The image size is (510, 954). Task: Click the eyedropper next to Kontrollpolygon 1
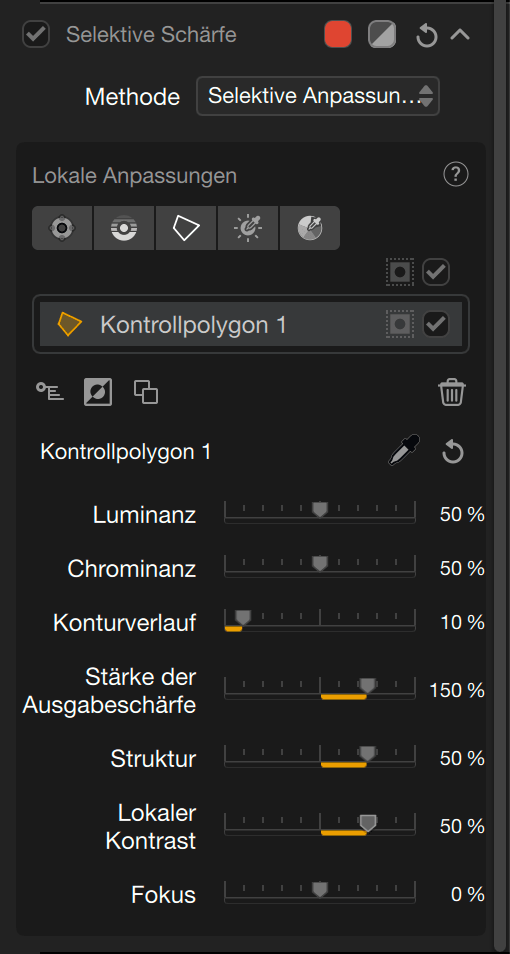[404, 451]
